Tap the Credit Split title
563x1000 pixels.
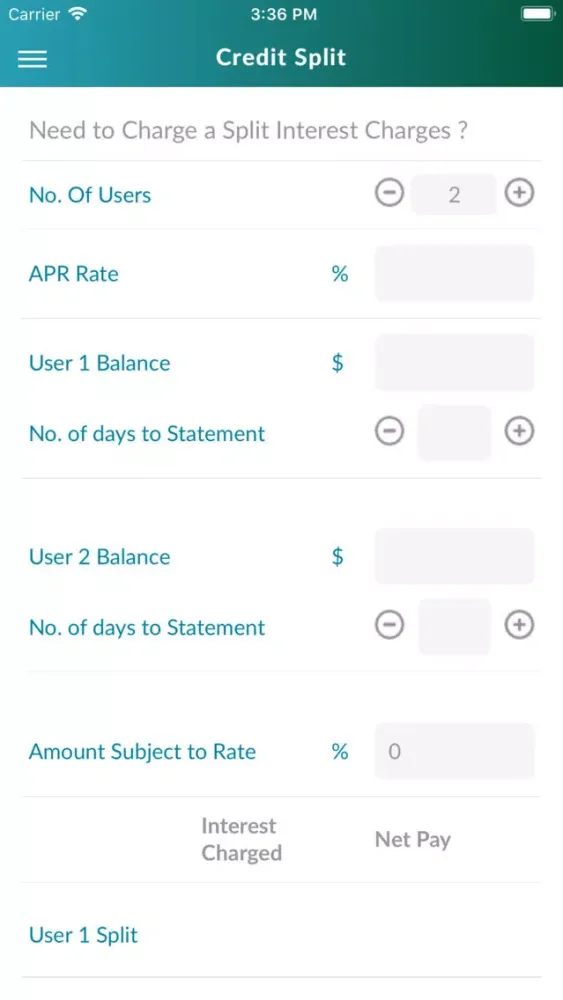pyautogui.click(x=281, y=57)
